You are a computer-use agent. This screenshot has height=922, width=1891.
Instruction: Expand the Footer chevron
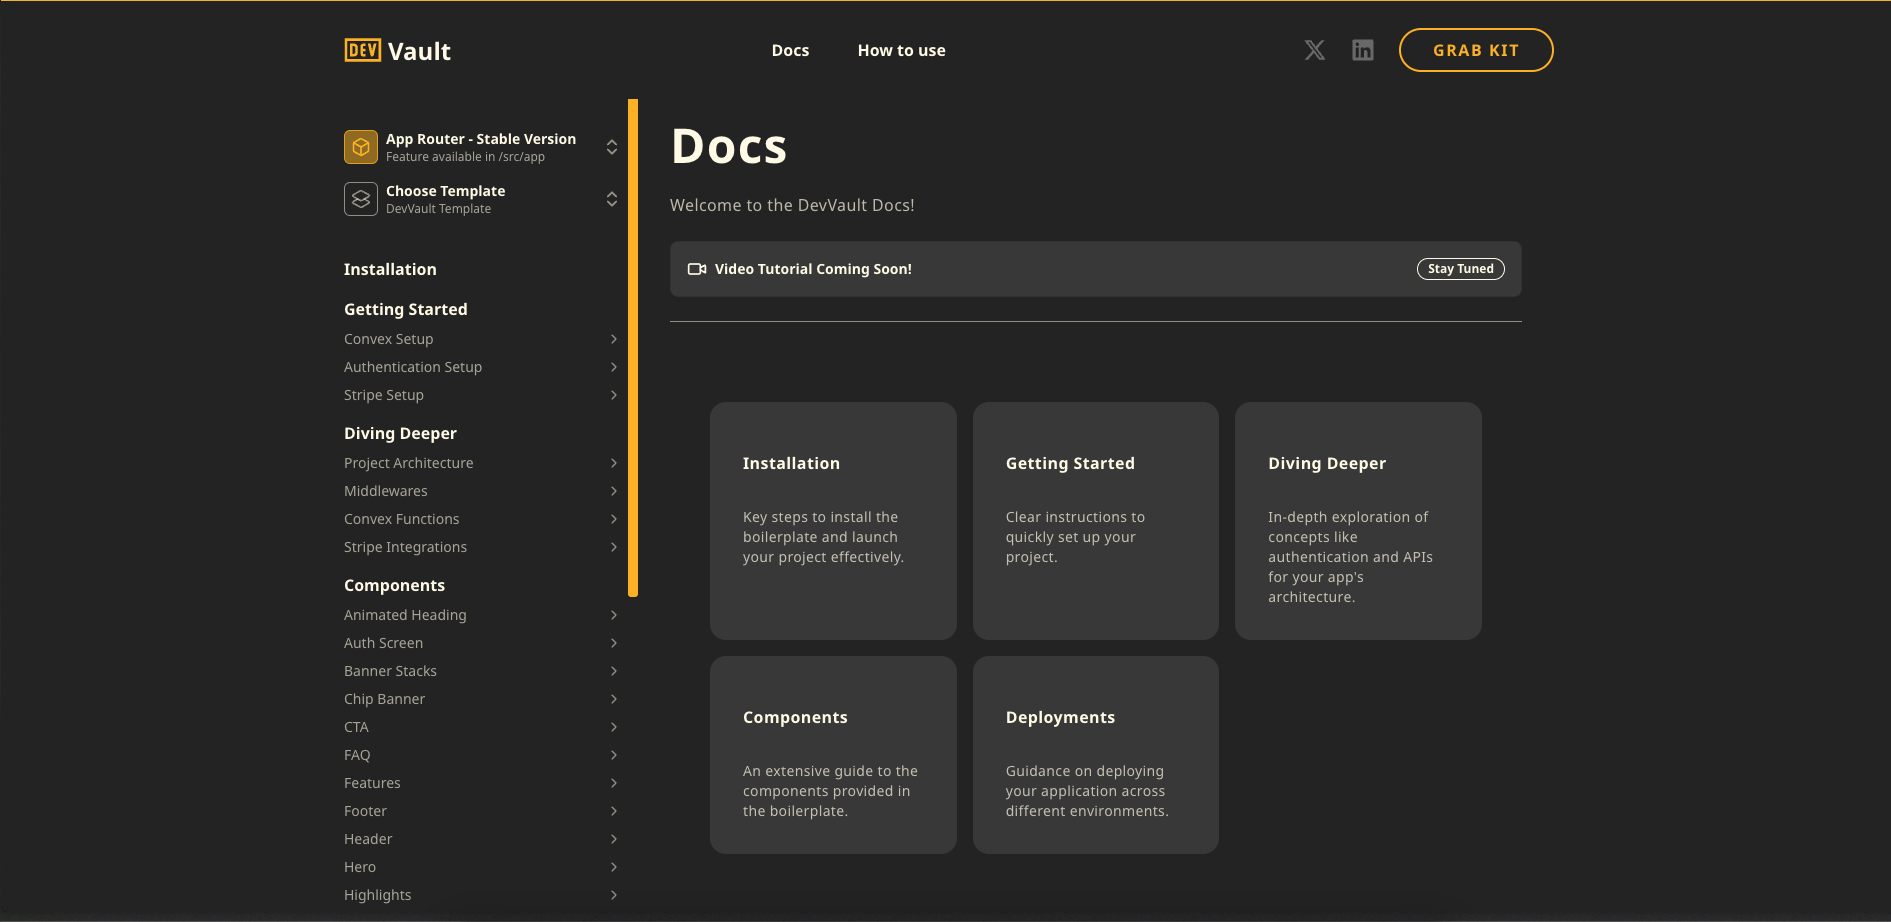(x=614, y=811)
